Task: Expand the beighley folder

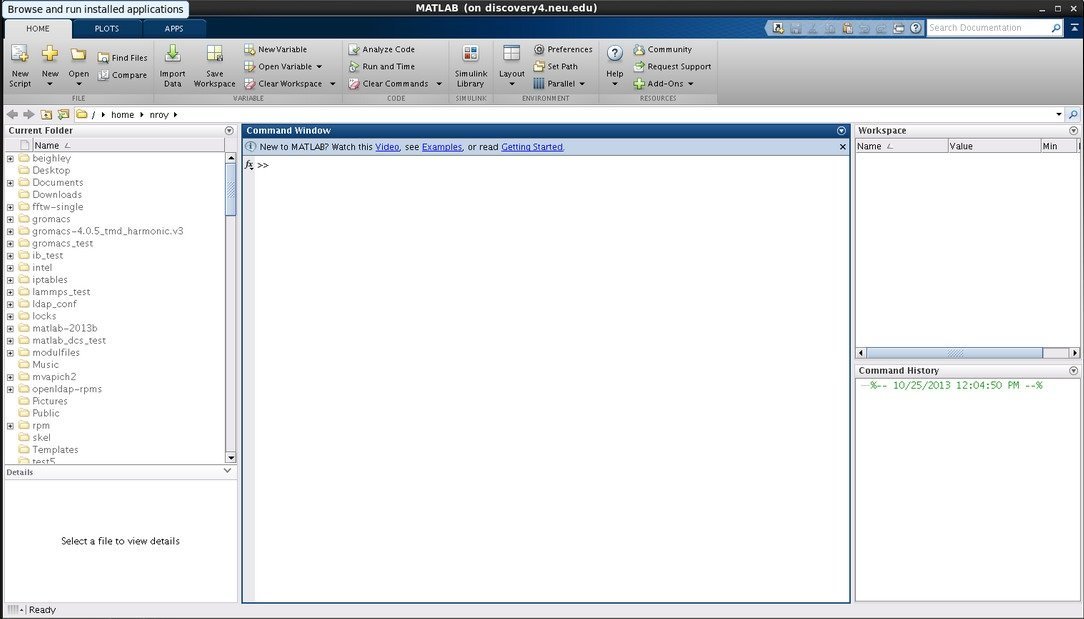Action: coord(10,158)
